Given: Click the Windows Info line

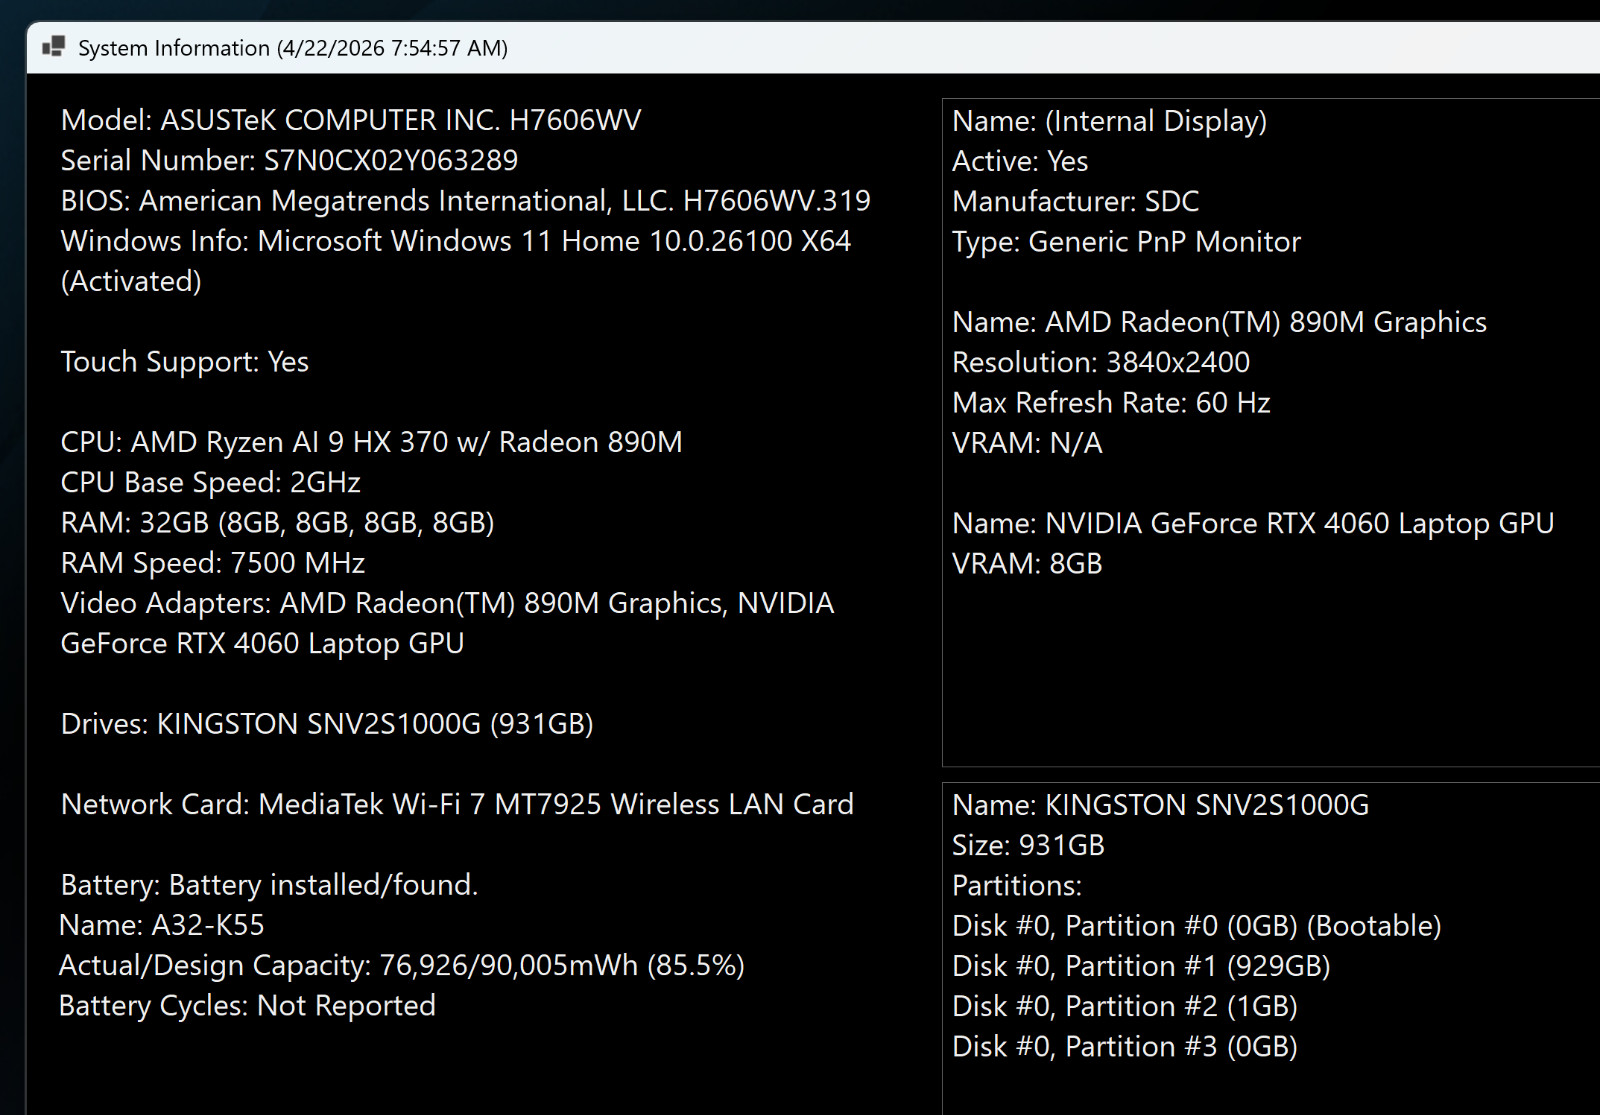Looking at the screenshot, I should click(456, 261).
